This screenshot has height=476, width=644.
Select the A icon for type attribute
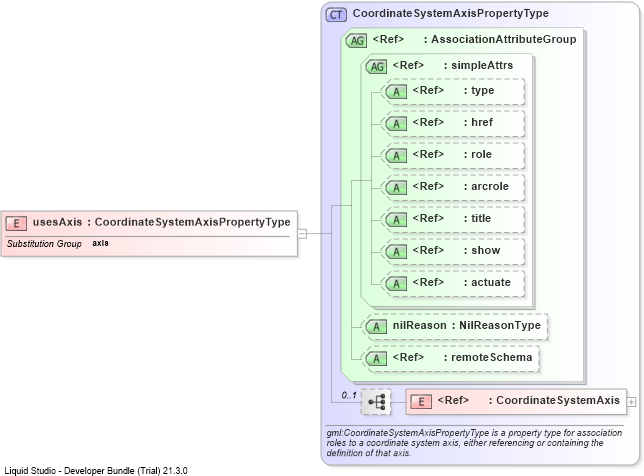pos(396,92)
